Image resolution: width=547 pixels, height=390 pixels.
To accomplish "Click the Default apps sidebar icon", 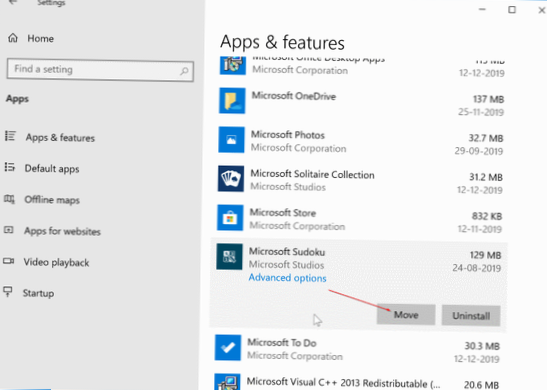I will coord(10,167).
